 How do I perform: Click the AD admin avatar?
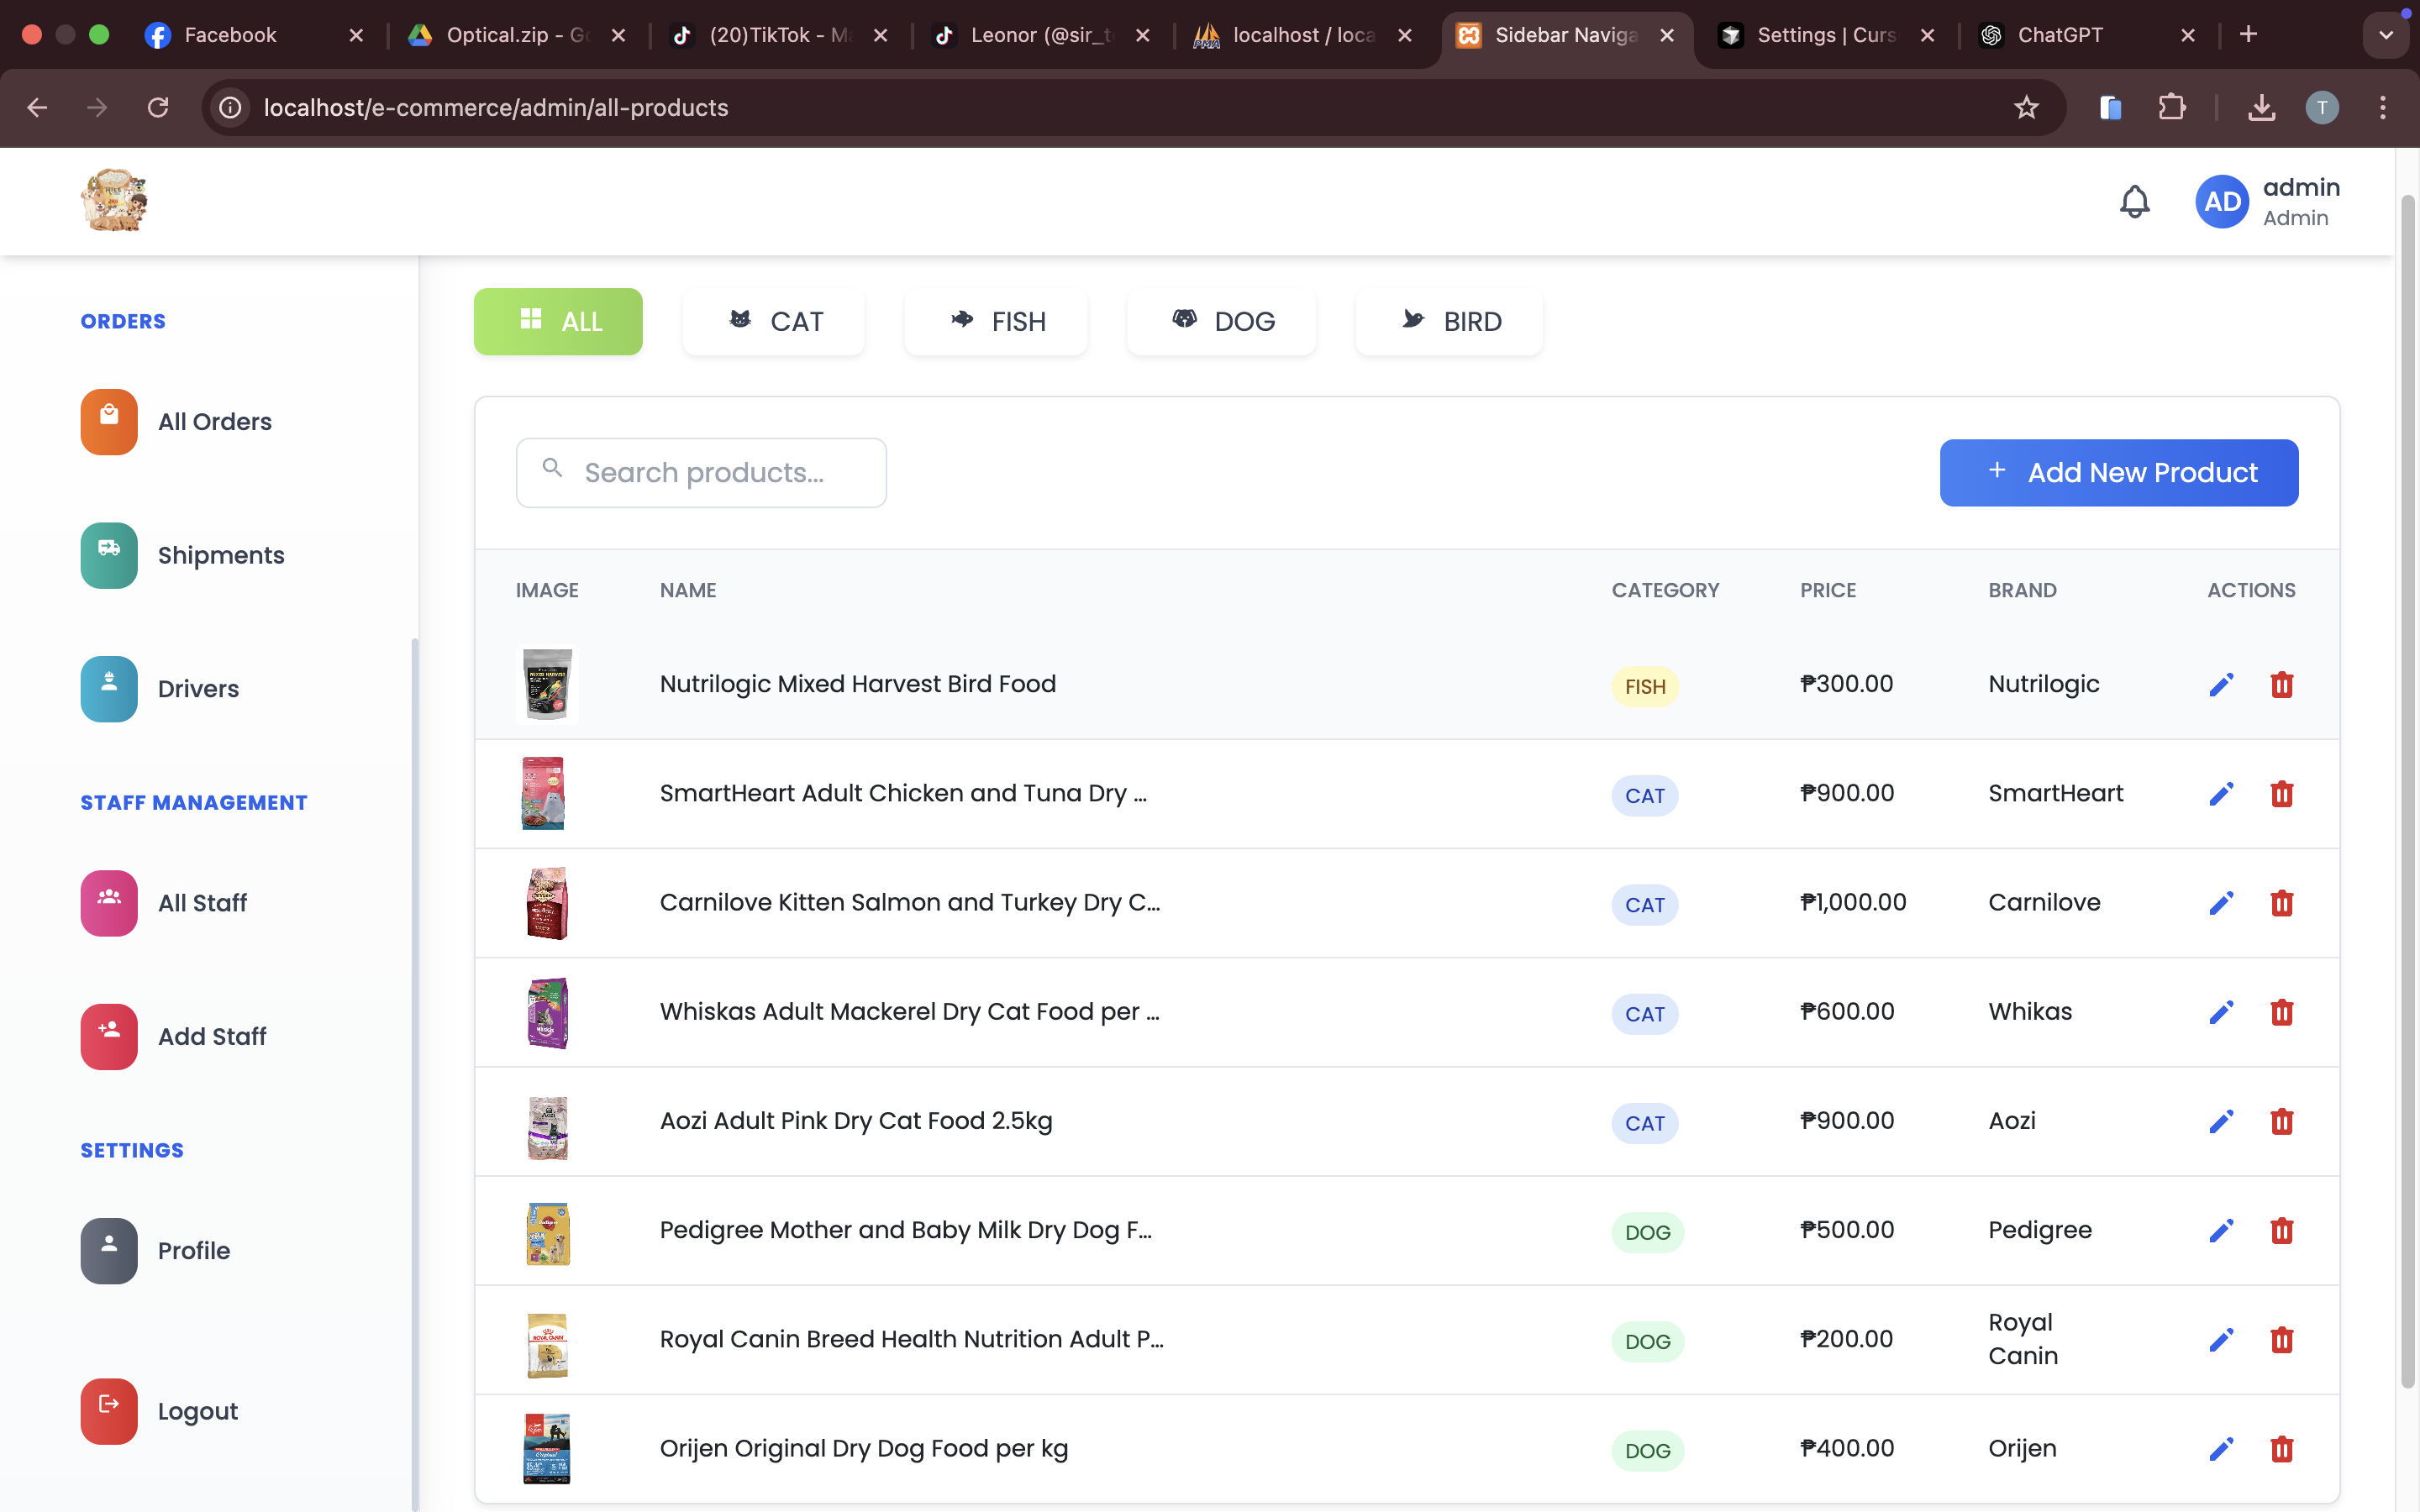click(x=2222, y=202)
